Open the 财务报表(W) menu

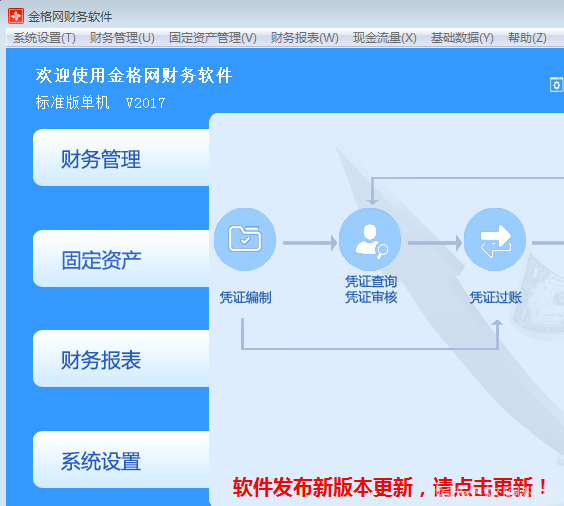tap(304, 38)
